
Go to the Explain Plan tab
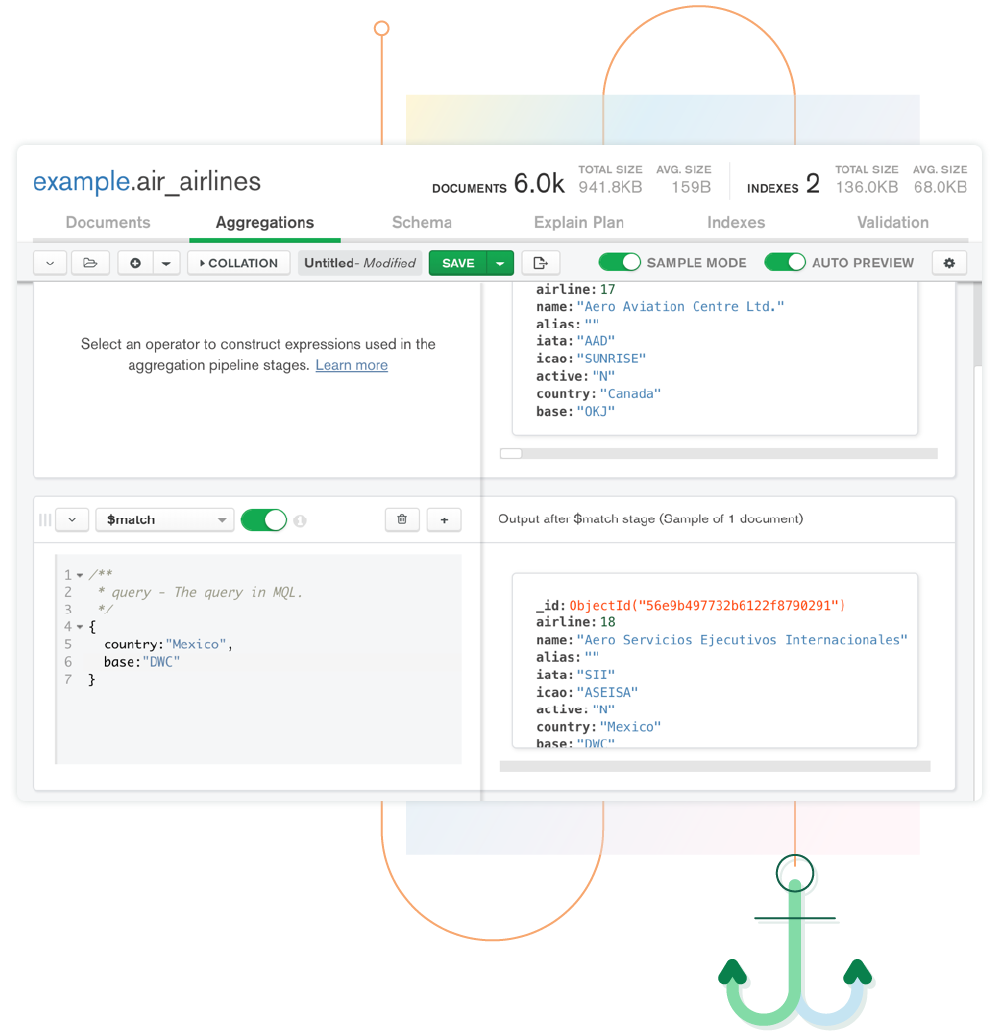point(579,222)
